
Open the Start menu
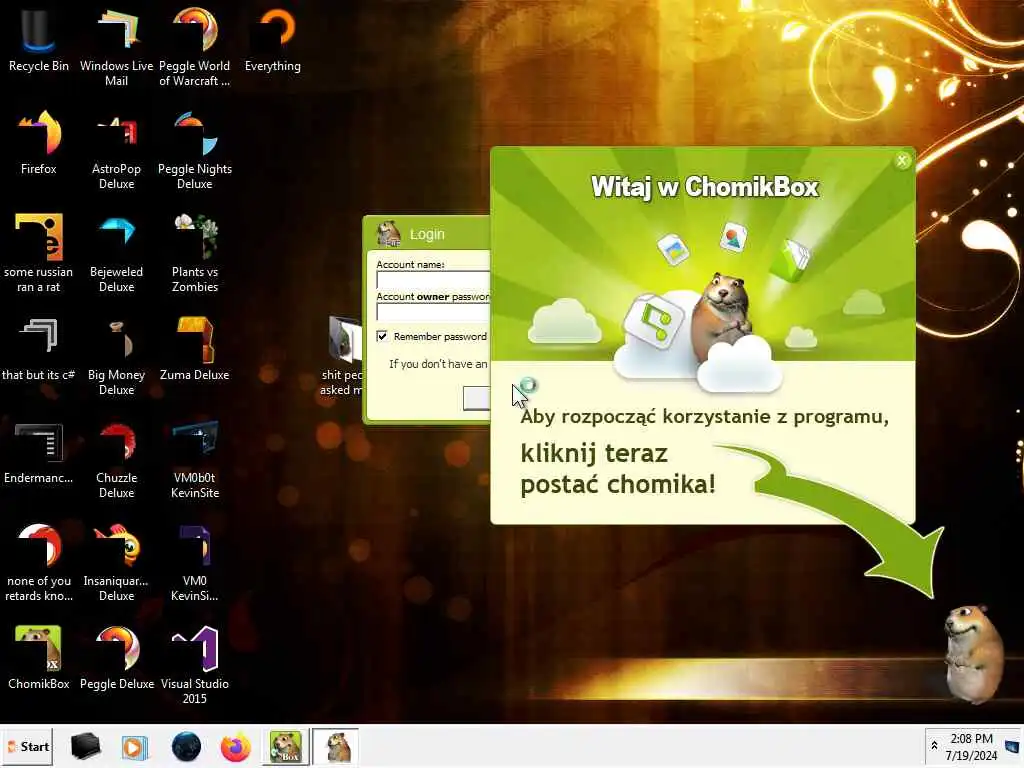(27, 746)
